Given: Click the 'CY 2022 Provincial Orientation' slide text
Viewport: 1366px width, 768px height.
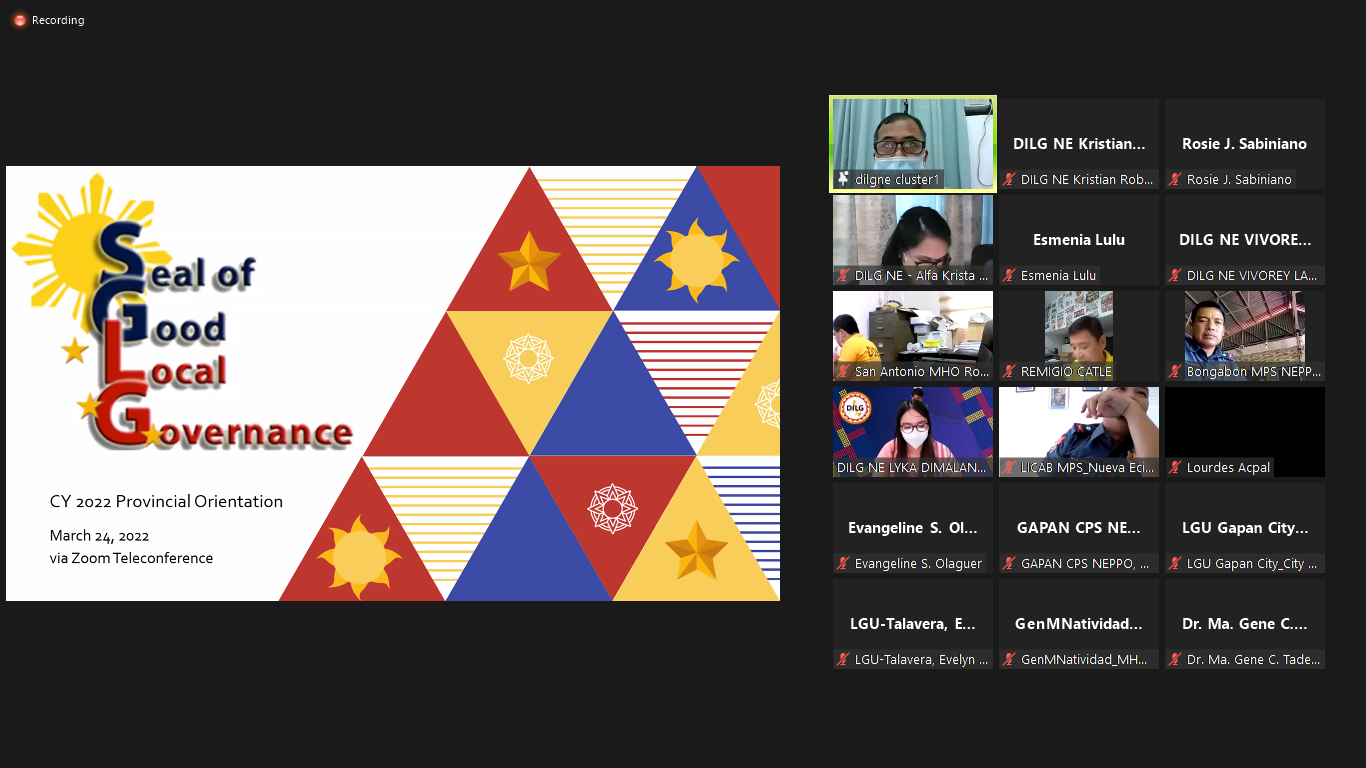Looking at the screenshot, I should [x=166, y=502].
